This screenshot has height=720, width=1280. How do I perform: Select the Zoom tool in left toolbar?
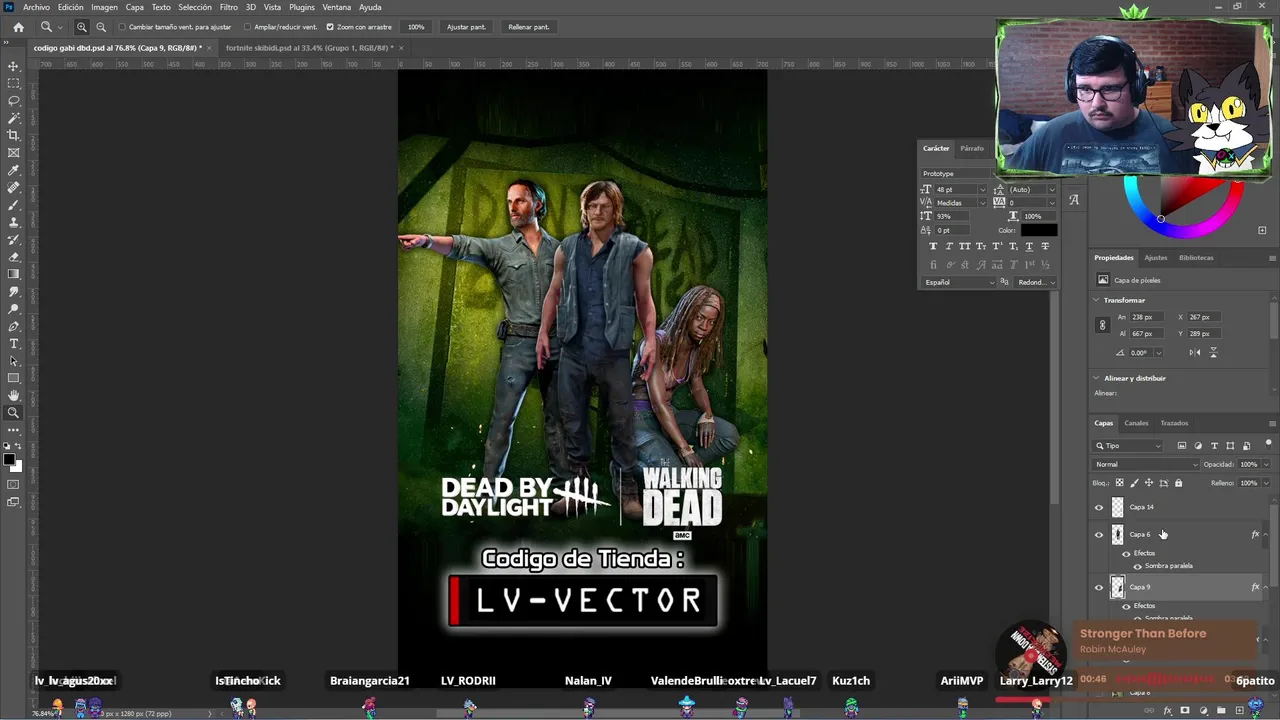pos(13,413)
